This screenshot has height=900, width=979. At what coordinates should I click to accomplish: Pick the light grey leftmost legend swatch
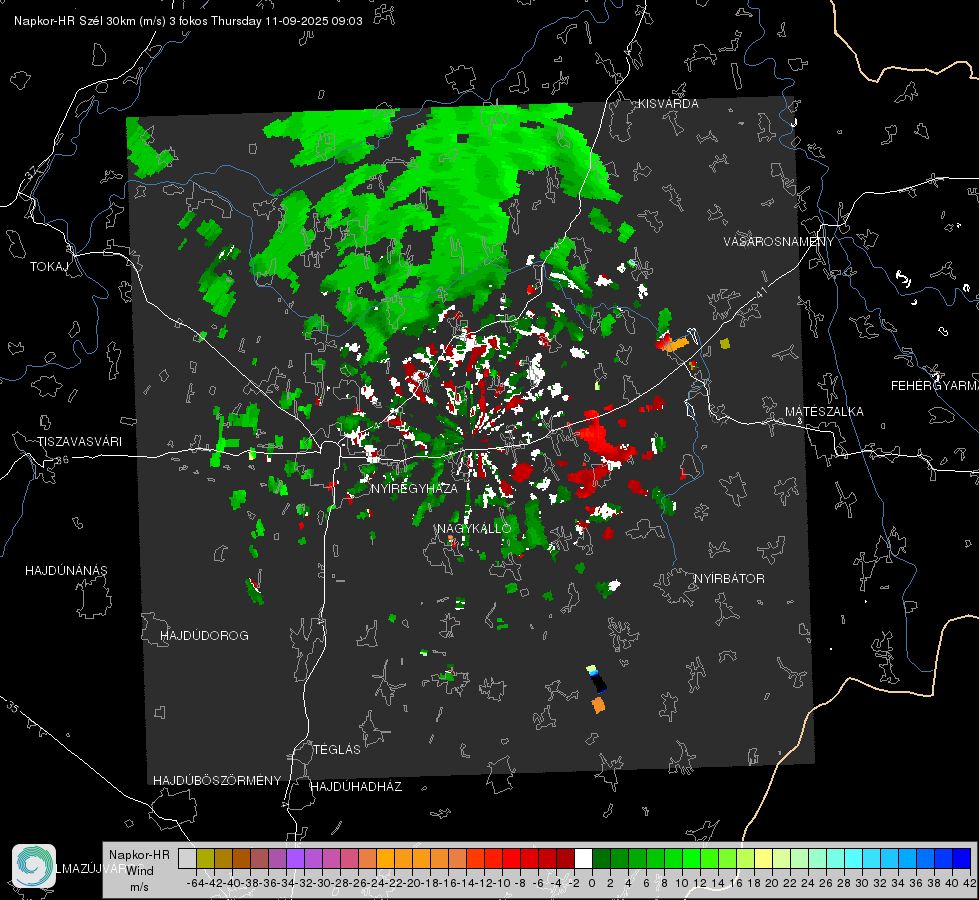187,859
